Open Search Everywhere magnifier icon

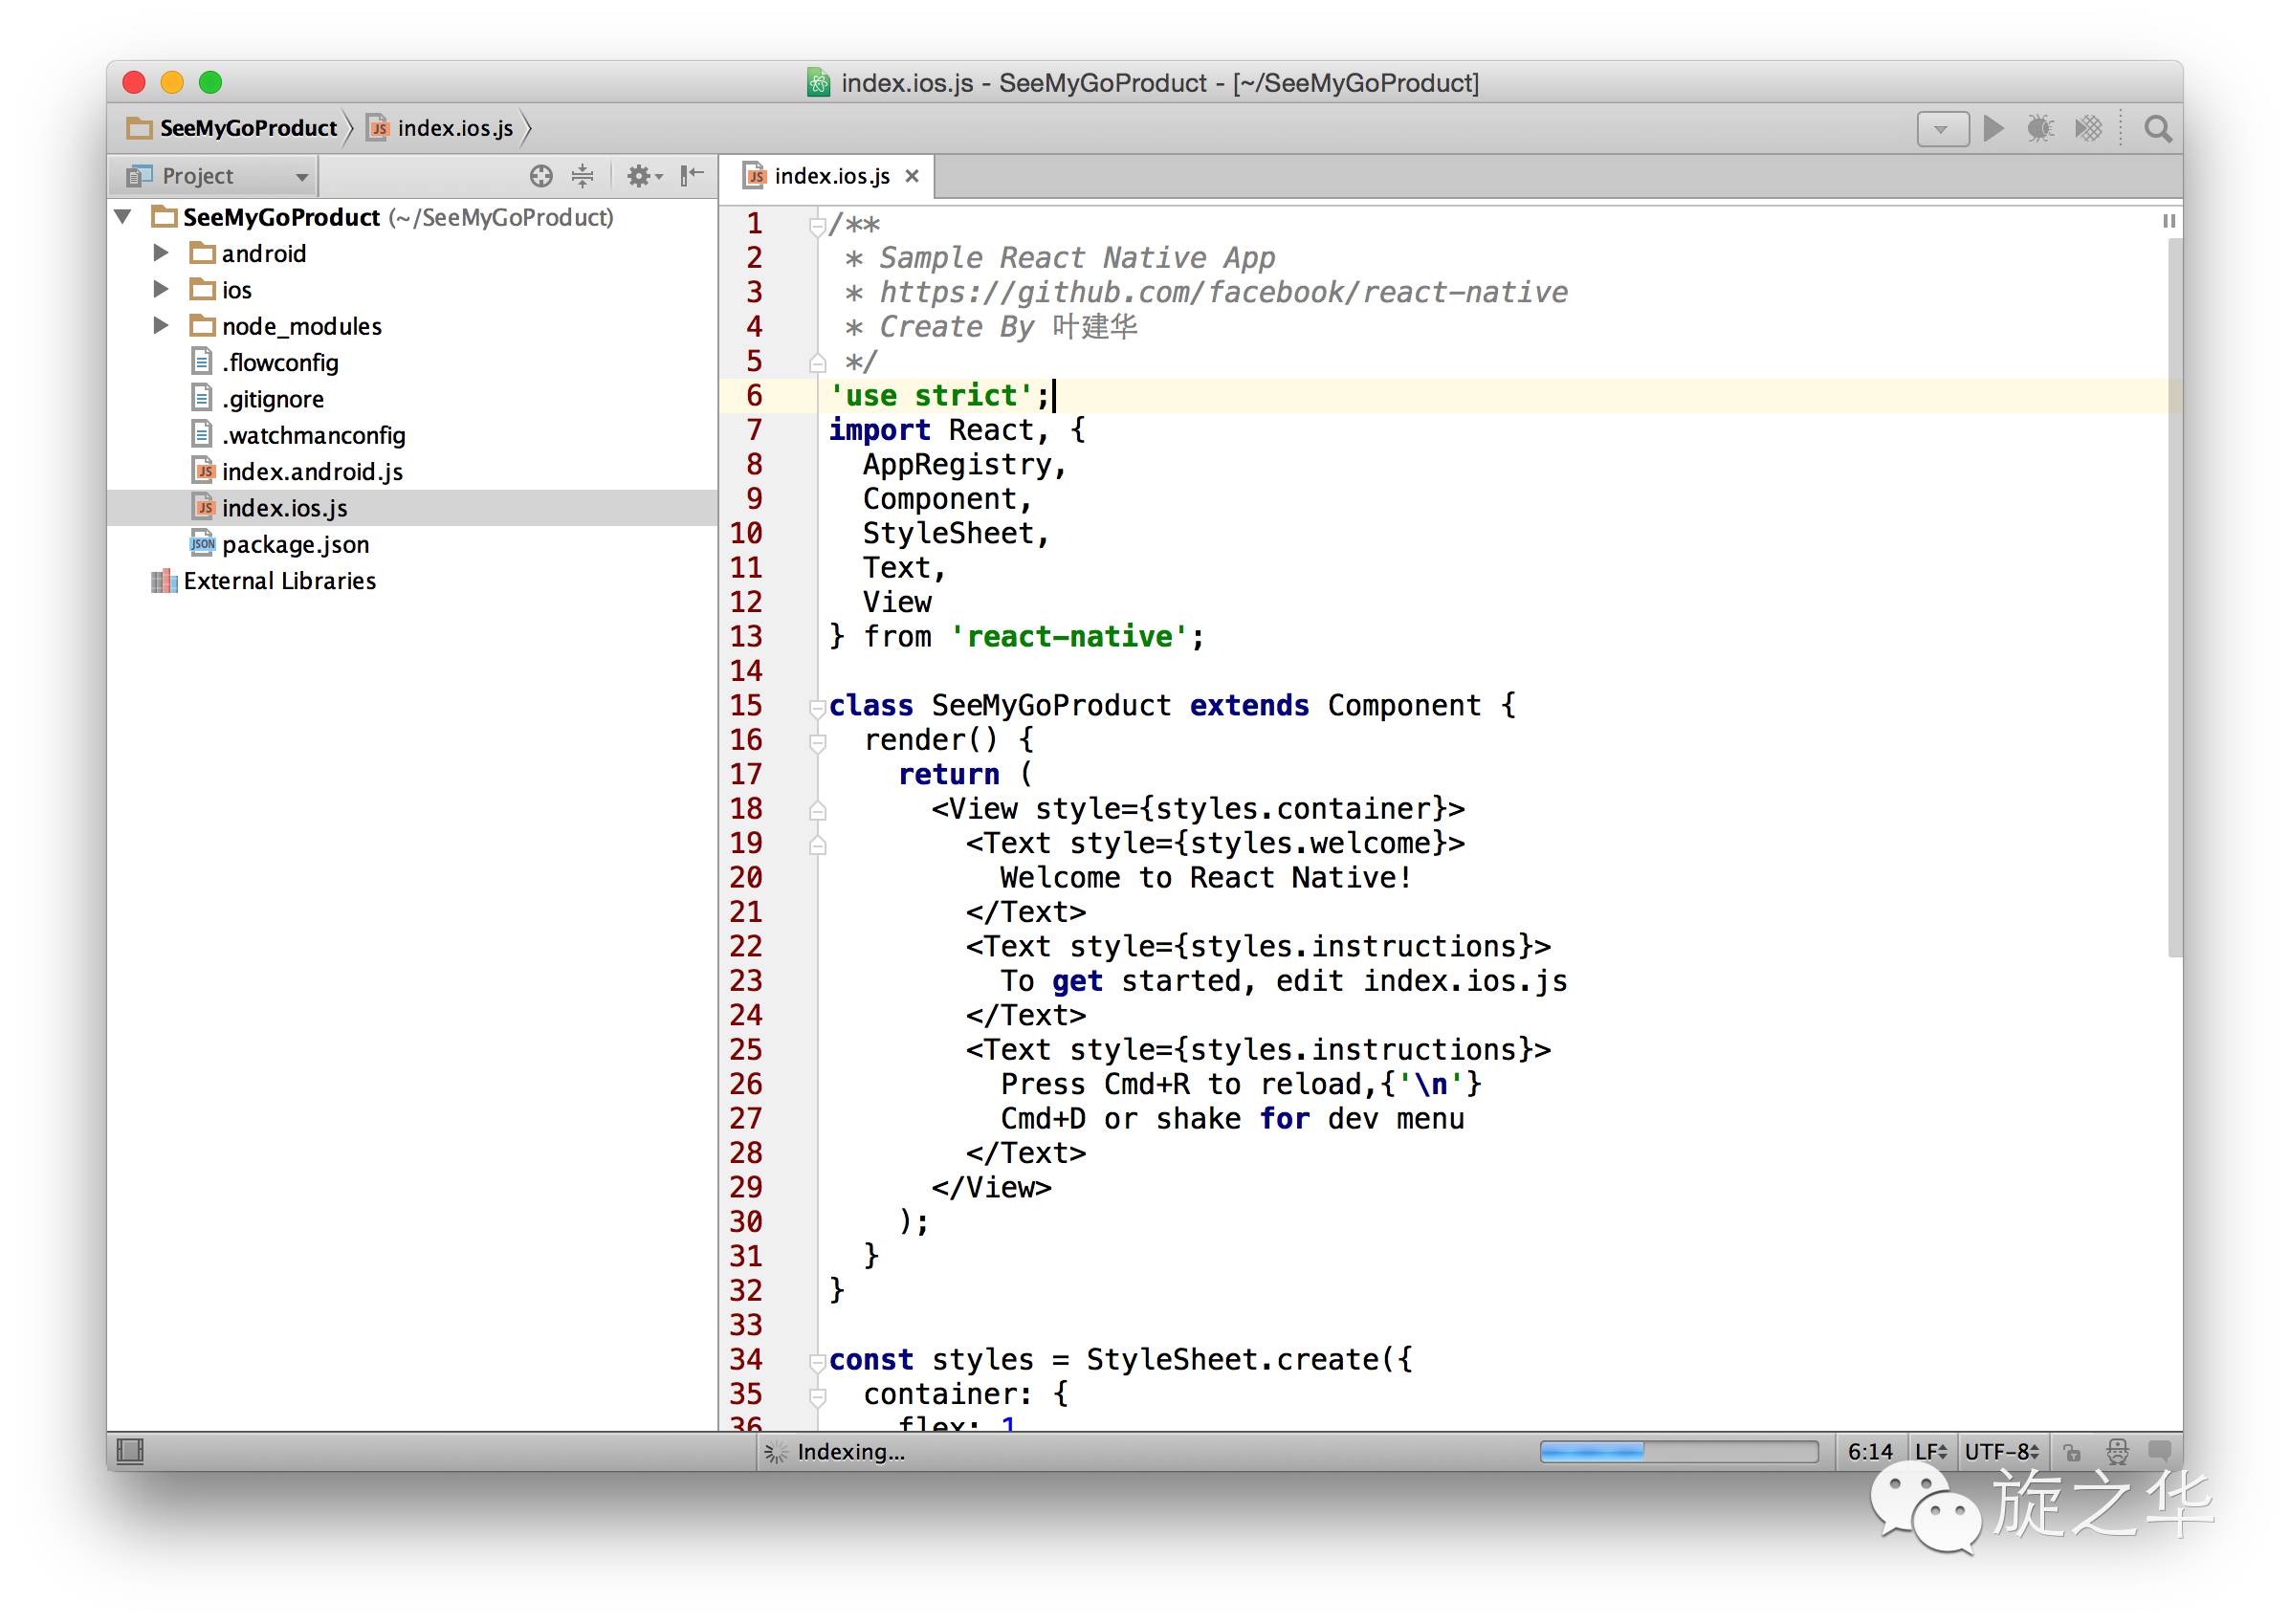[2157, 129]
